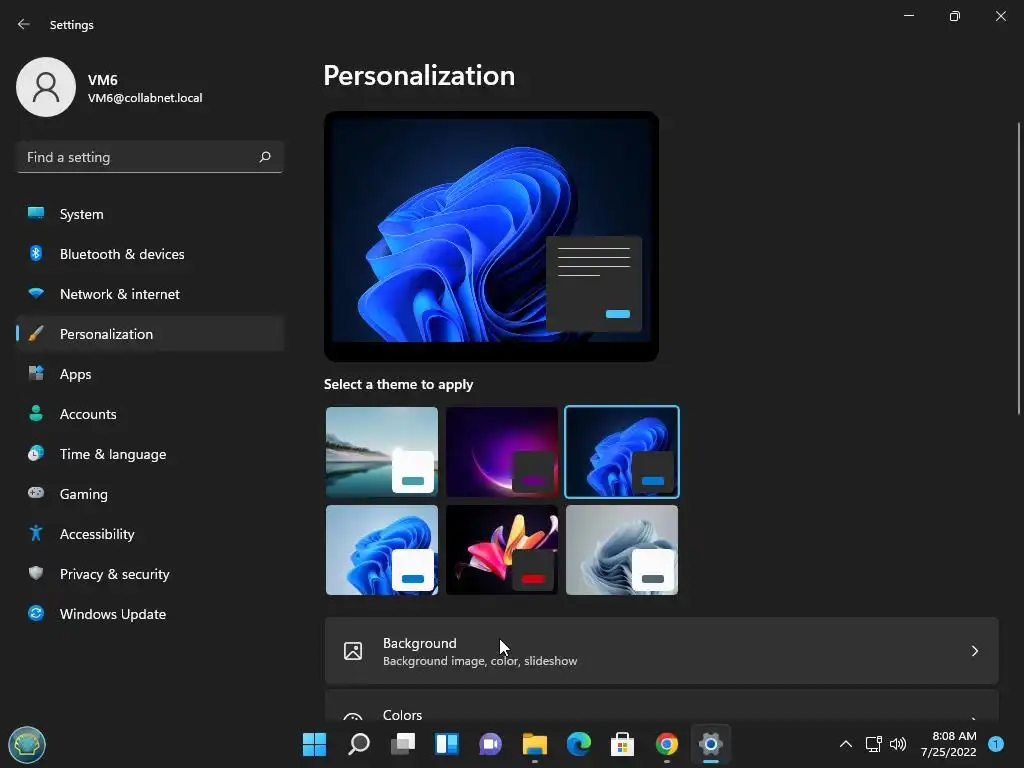Image resolution: width=1024 pixels, height=768 pixels.
Task: Open the clock and date flyout
Action: (x=948, y=744)
